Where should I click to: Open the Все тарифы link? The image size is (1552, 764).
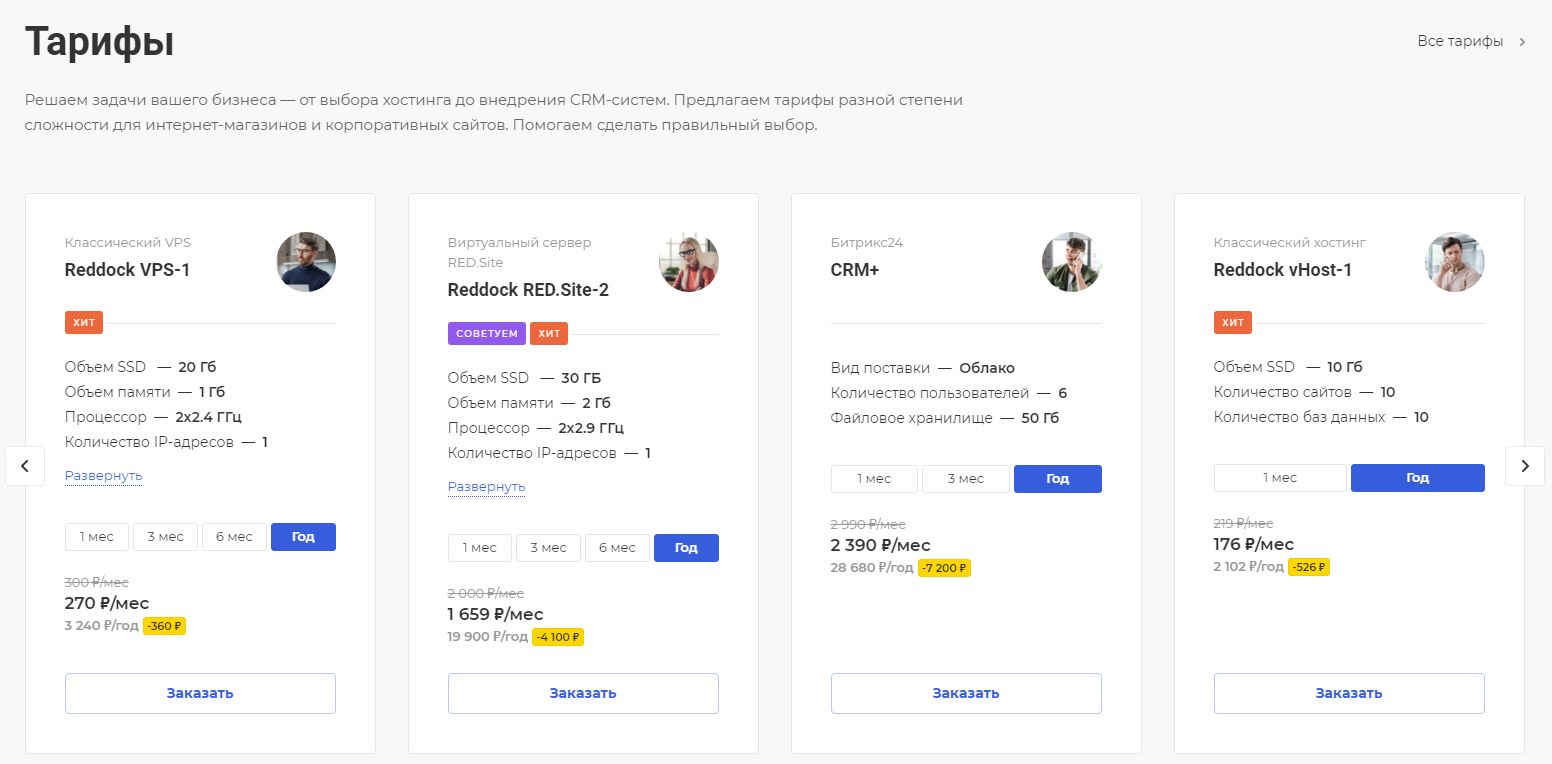point(1460,42)
